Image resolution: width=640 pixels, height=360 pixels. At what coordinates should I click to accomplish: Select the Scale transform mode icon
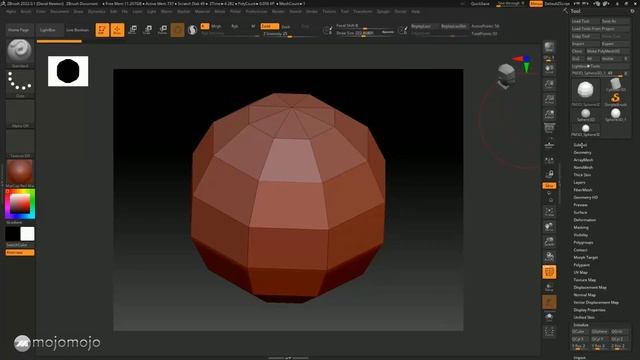click(x=148, y=30)
